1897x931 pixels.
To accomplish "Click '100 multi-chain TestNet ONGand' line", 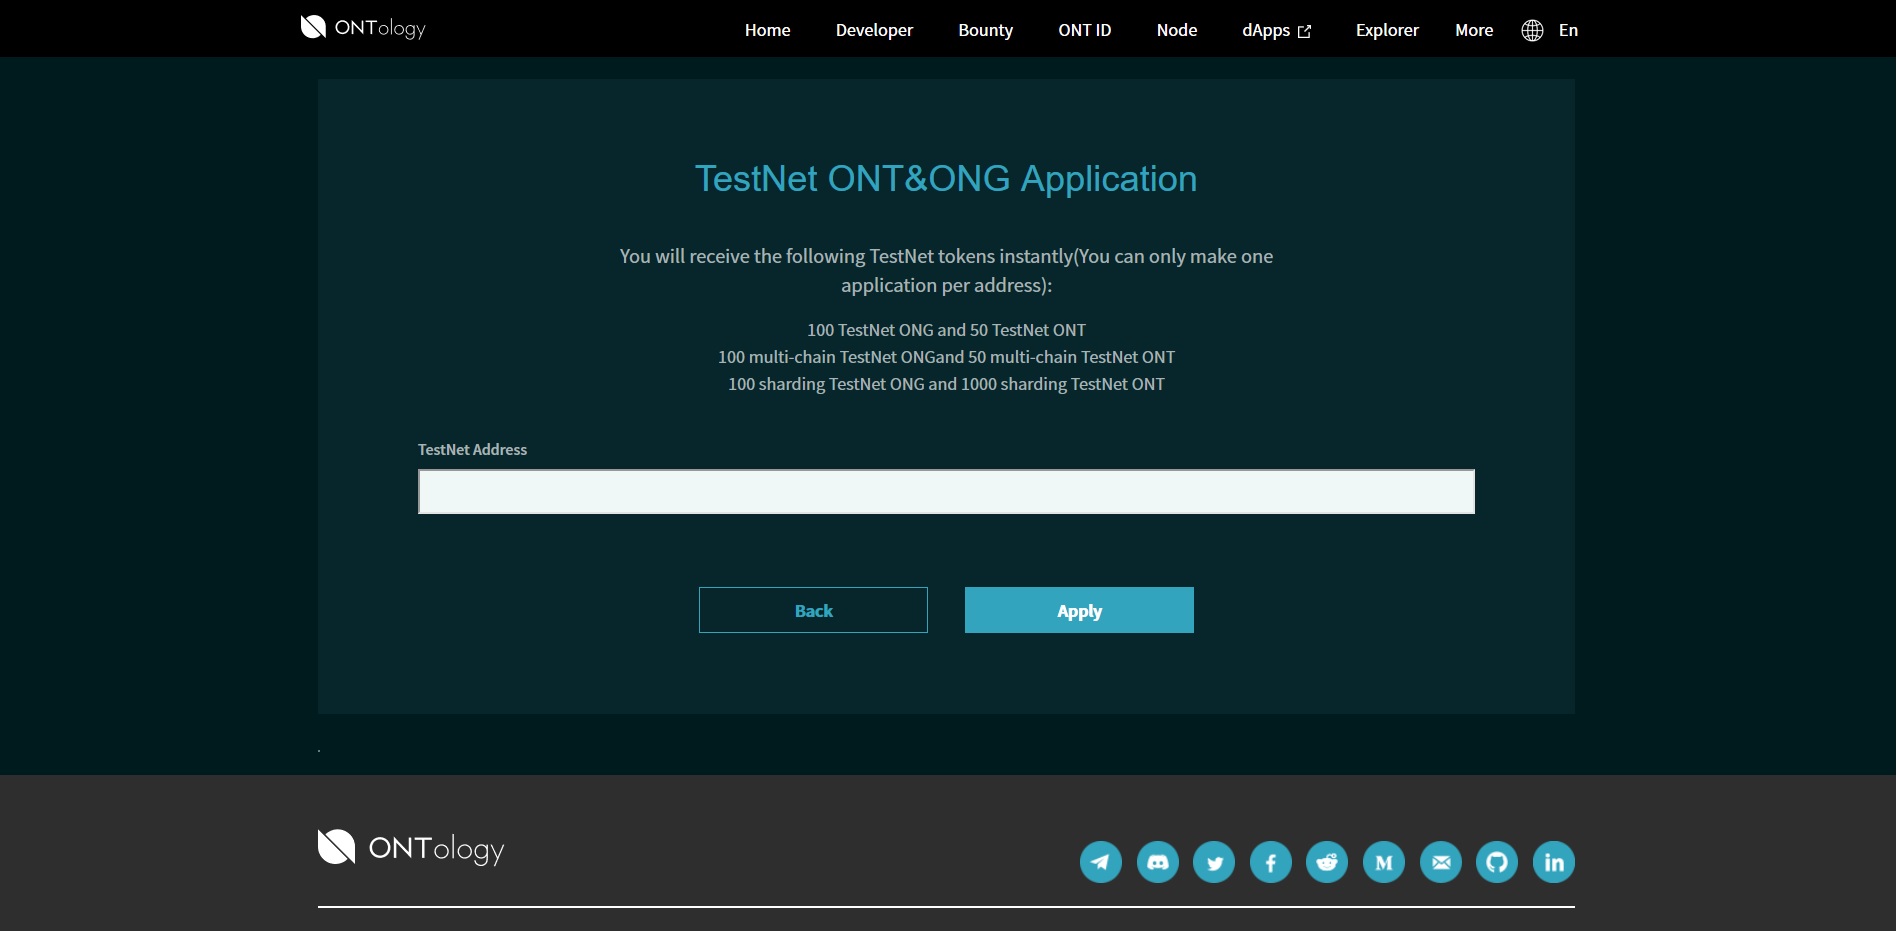I will [946, 357].
